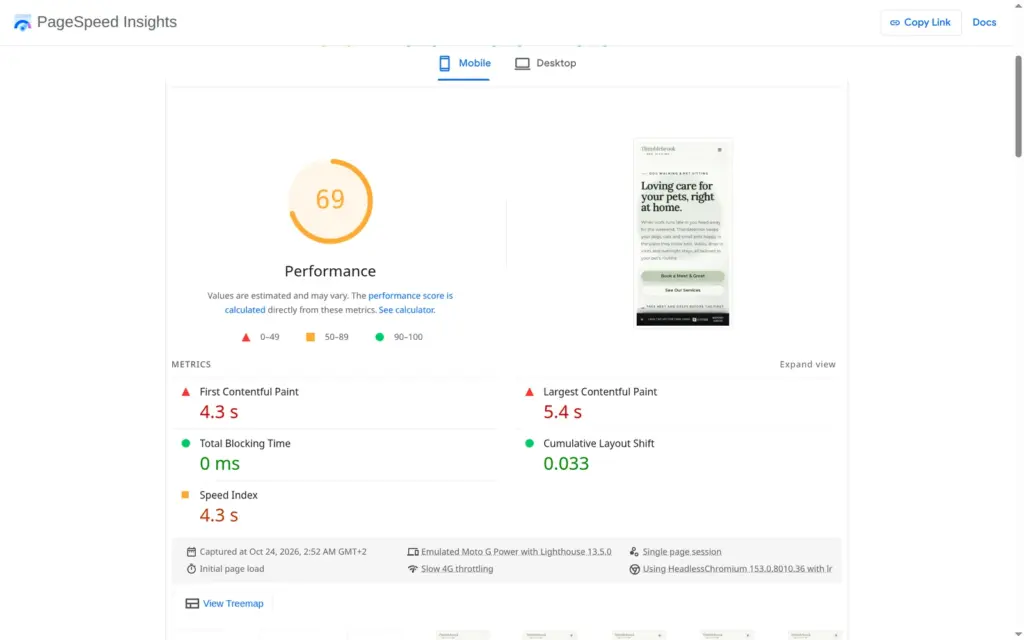Click the Captured at Oct 24, 2026 text
The height and width of the screenshot is (640, 1024).
coord(283,552)
